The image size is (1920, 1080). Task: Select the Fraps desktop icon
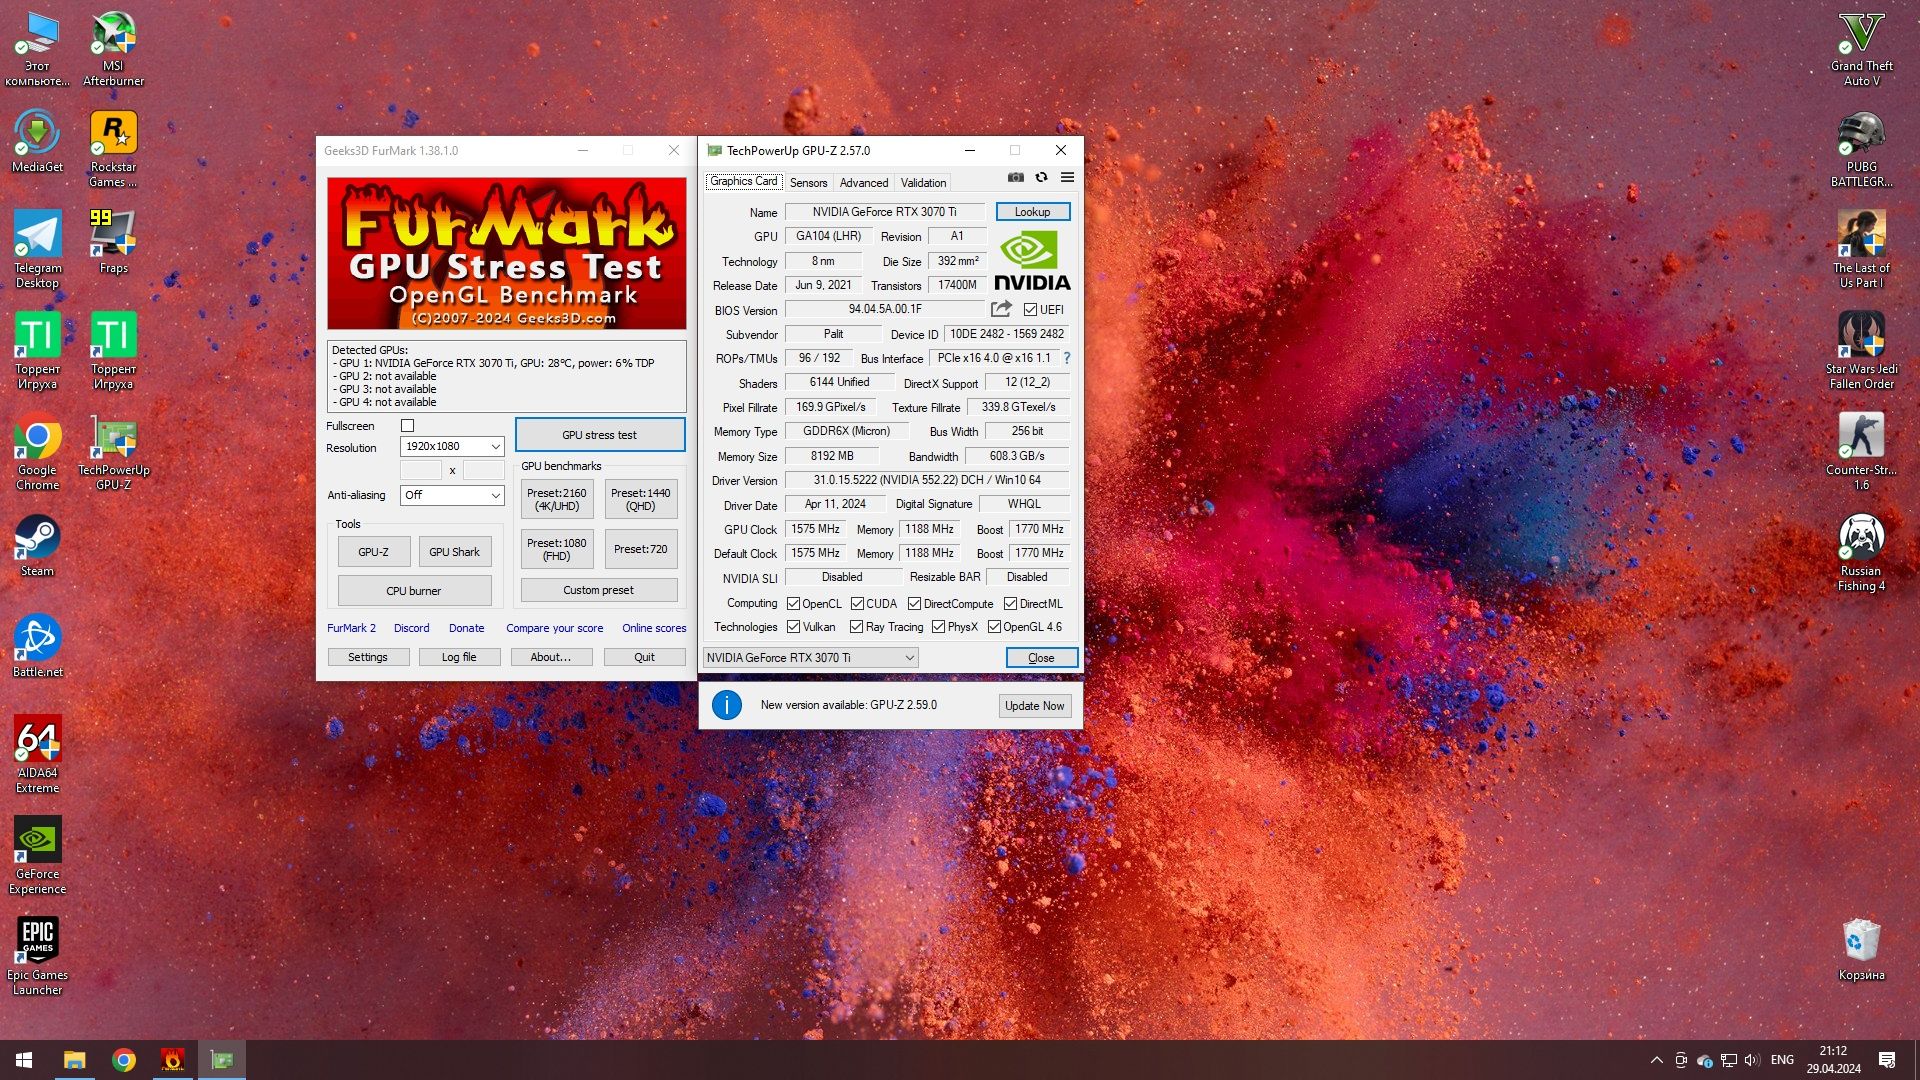[114, 242]
